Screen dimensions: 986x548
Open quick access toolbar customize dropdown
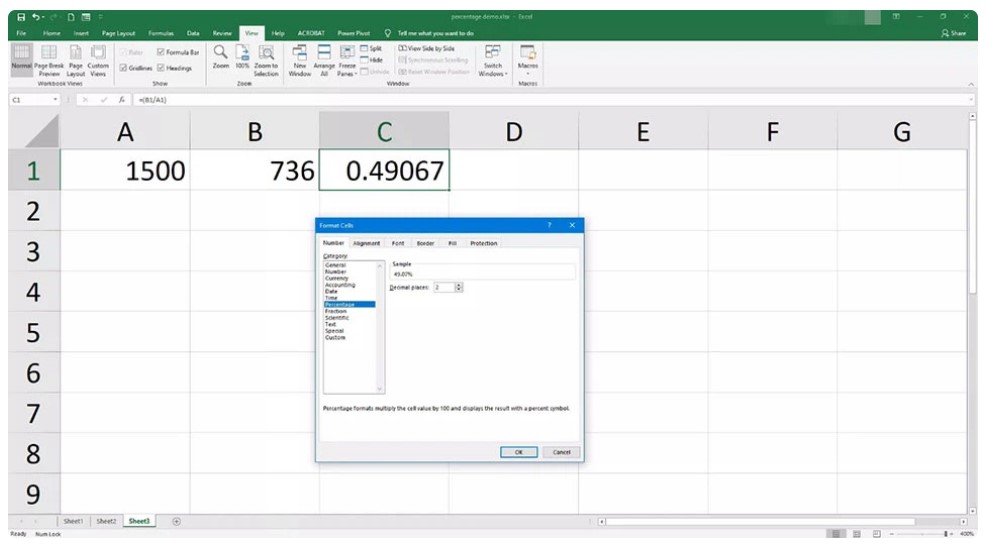pyautogui.click(x=101, y=17)
